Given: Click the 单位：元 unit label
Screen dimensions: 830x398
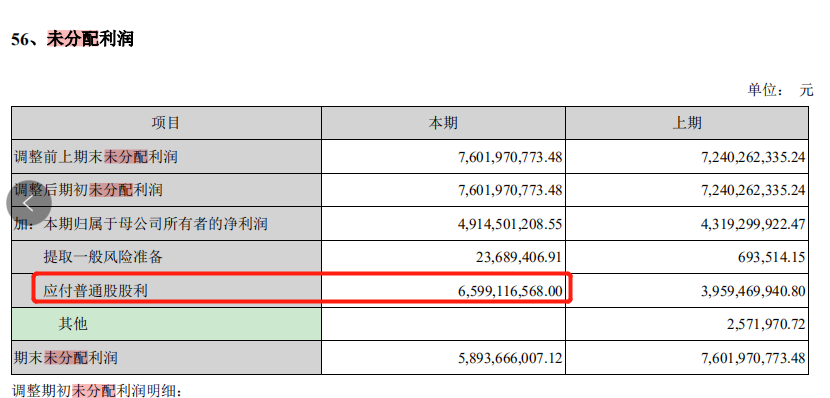Looking at the screenshot, I should (780, 90).
